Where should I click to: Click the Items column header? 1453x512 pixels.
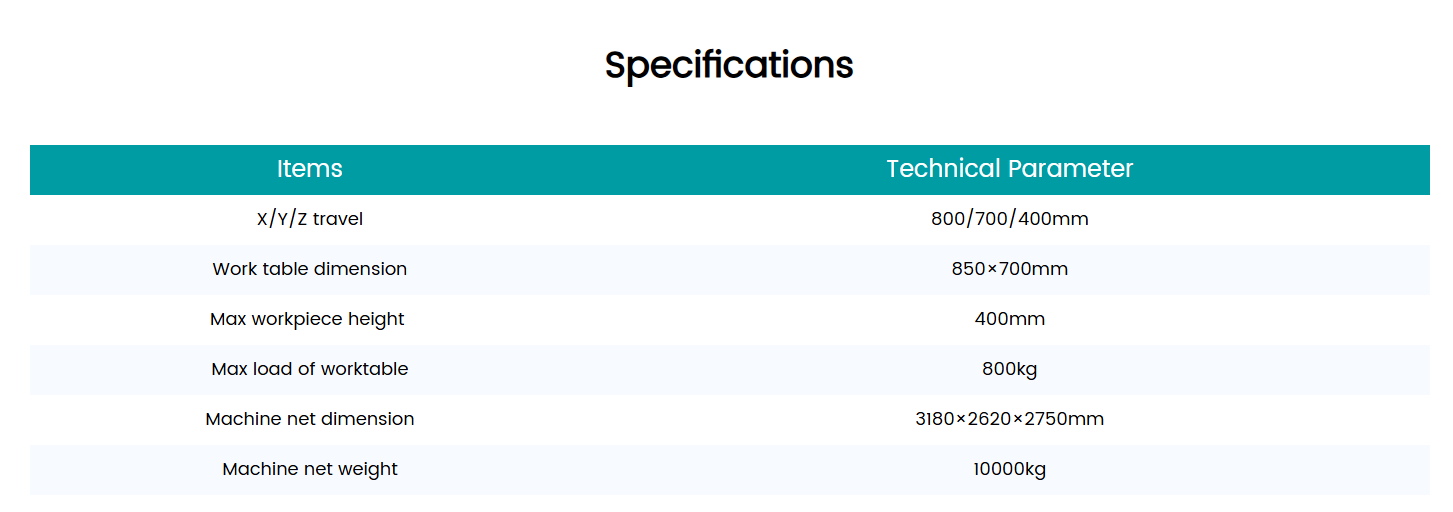(x=309, y=169)
